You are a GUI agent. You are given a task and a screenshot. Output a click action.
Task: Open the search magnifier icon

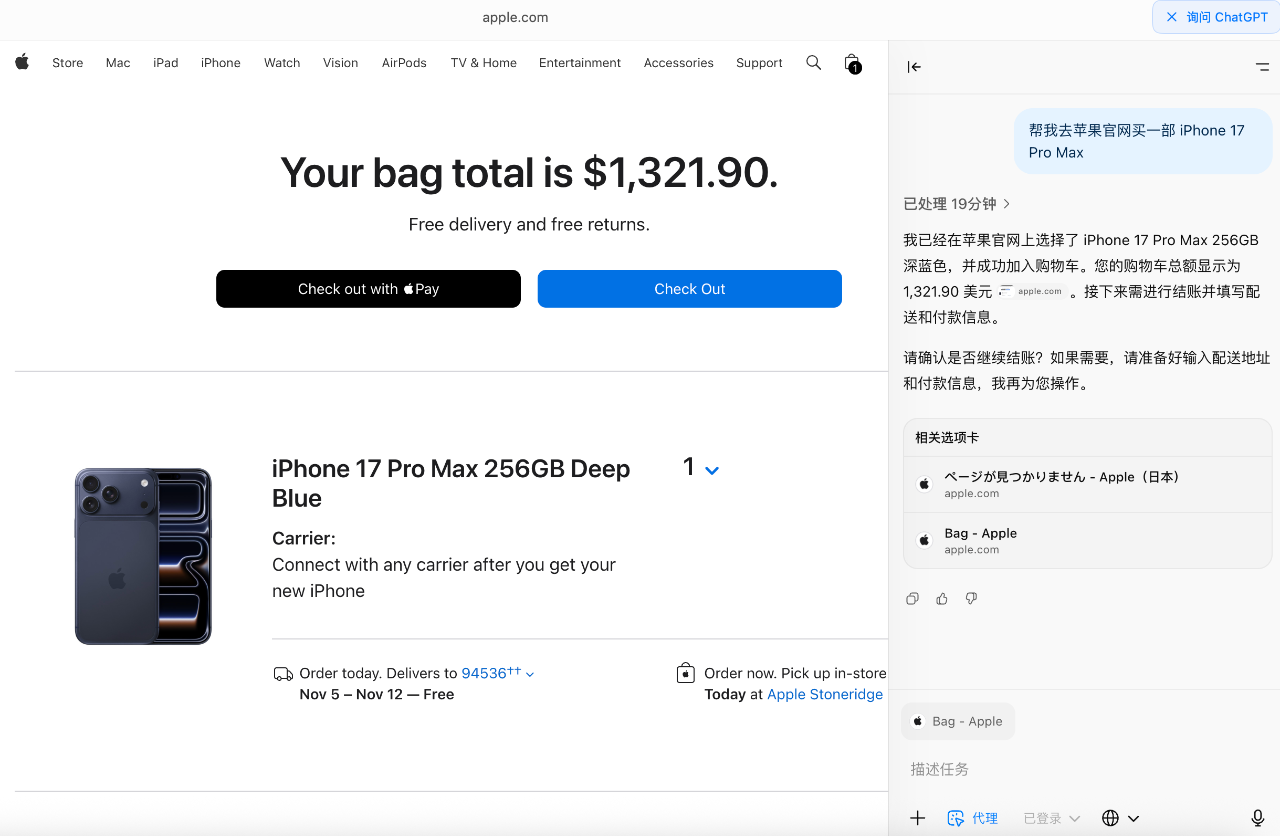[813, 62]
